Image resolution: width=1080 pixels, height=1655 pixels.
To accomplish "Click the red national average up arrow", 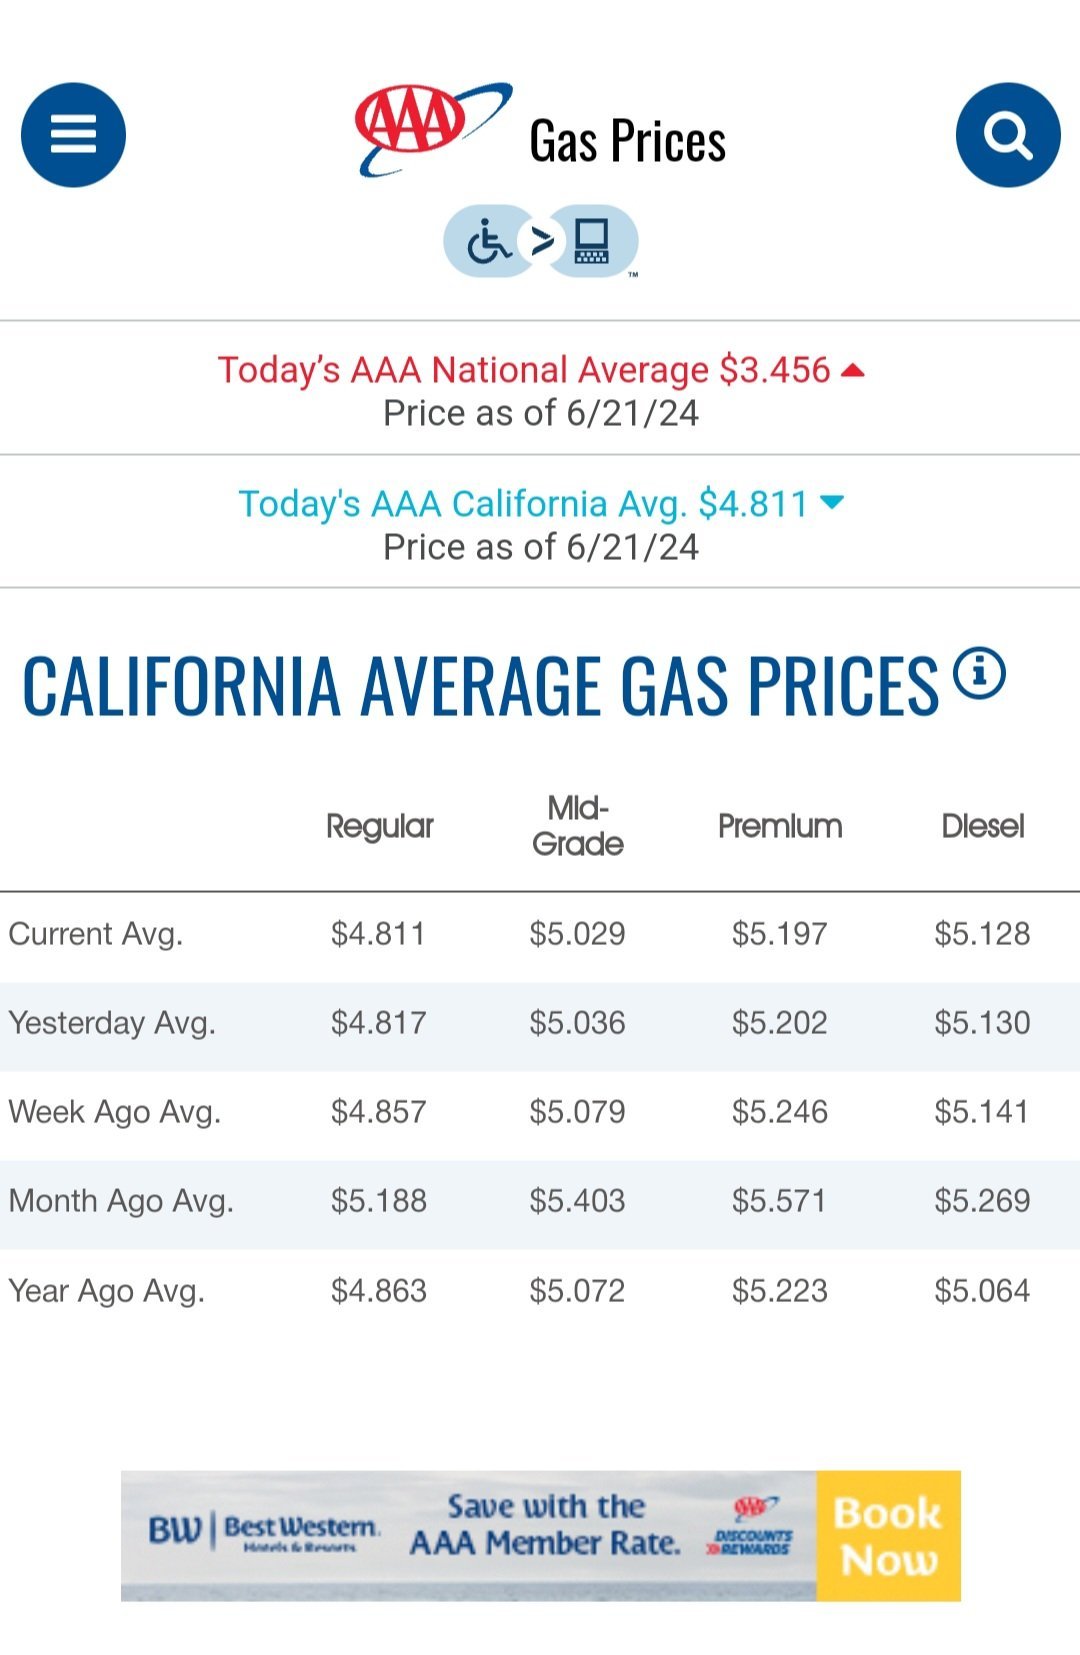I will coord(853,371).
